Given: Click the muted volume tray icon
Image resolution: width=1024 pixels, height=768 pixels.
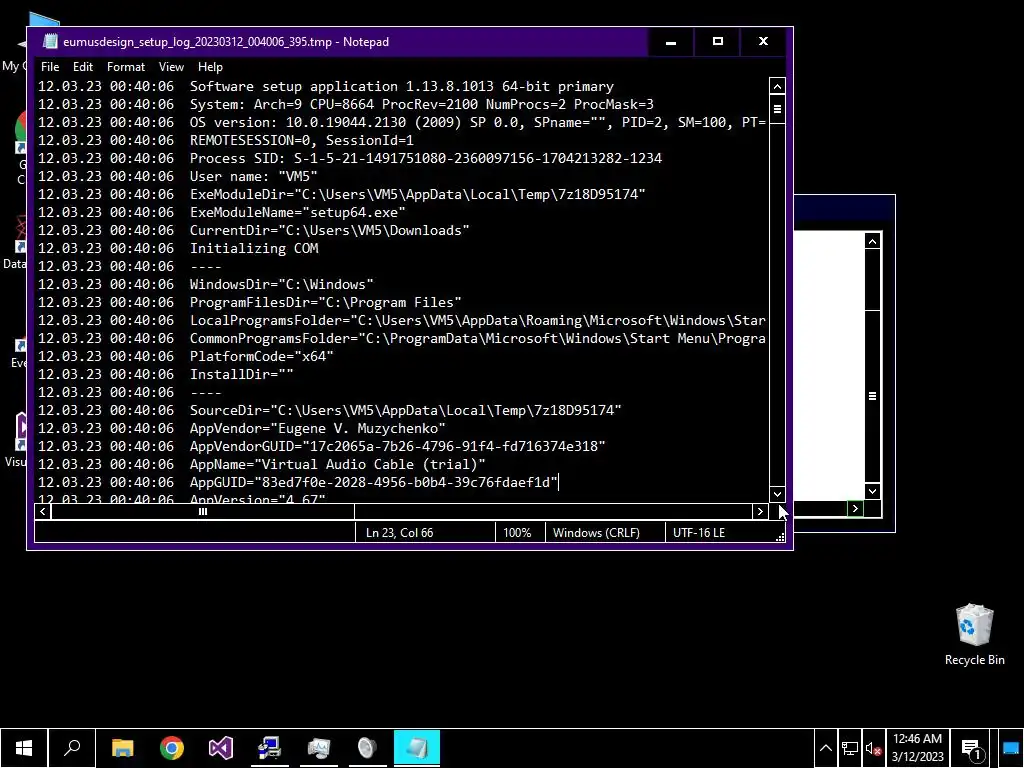Looking at the screenshot, I should coord(874,748).
